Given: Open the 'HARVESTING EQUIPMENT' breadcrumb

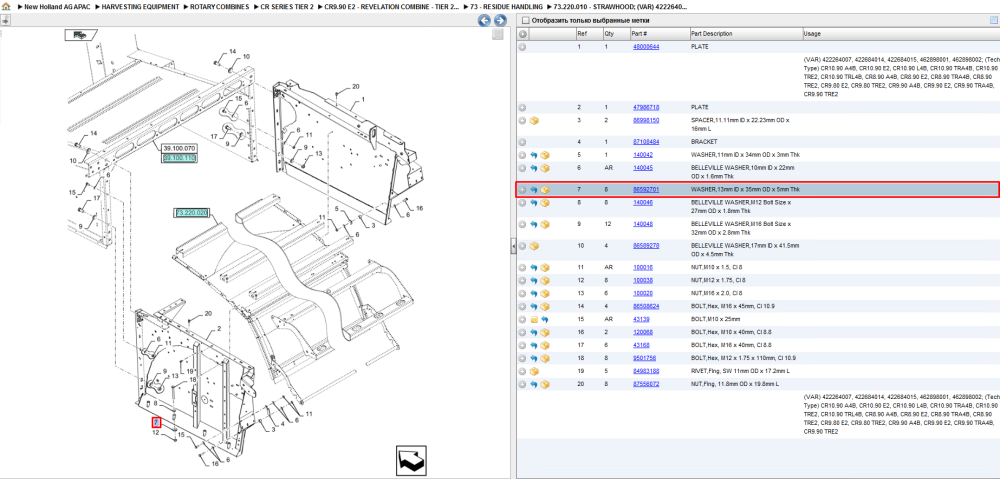Looking at the screenshot, I should [x=142, y=6].
